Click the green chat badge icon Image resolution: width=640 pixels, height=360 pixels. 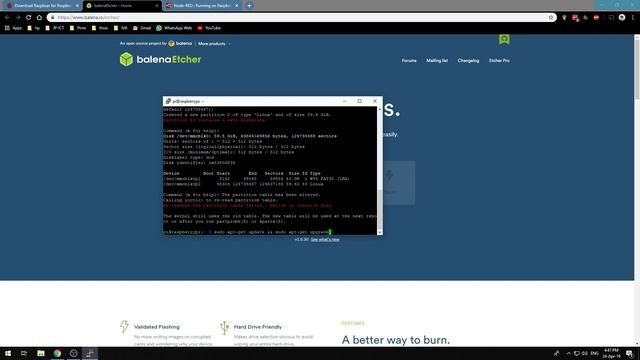point(504,39)
